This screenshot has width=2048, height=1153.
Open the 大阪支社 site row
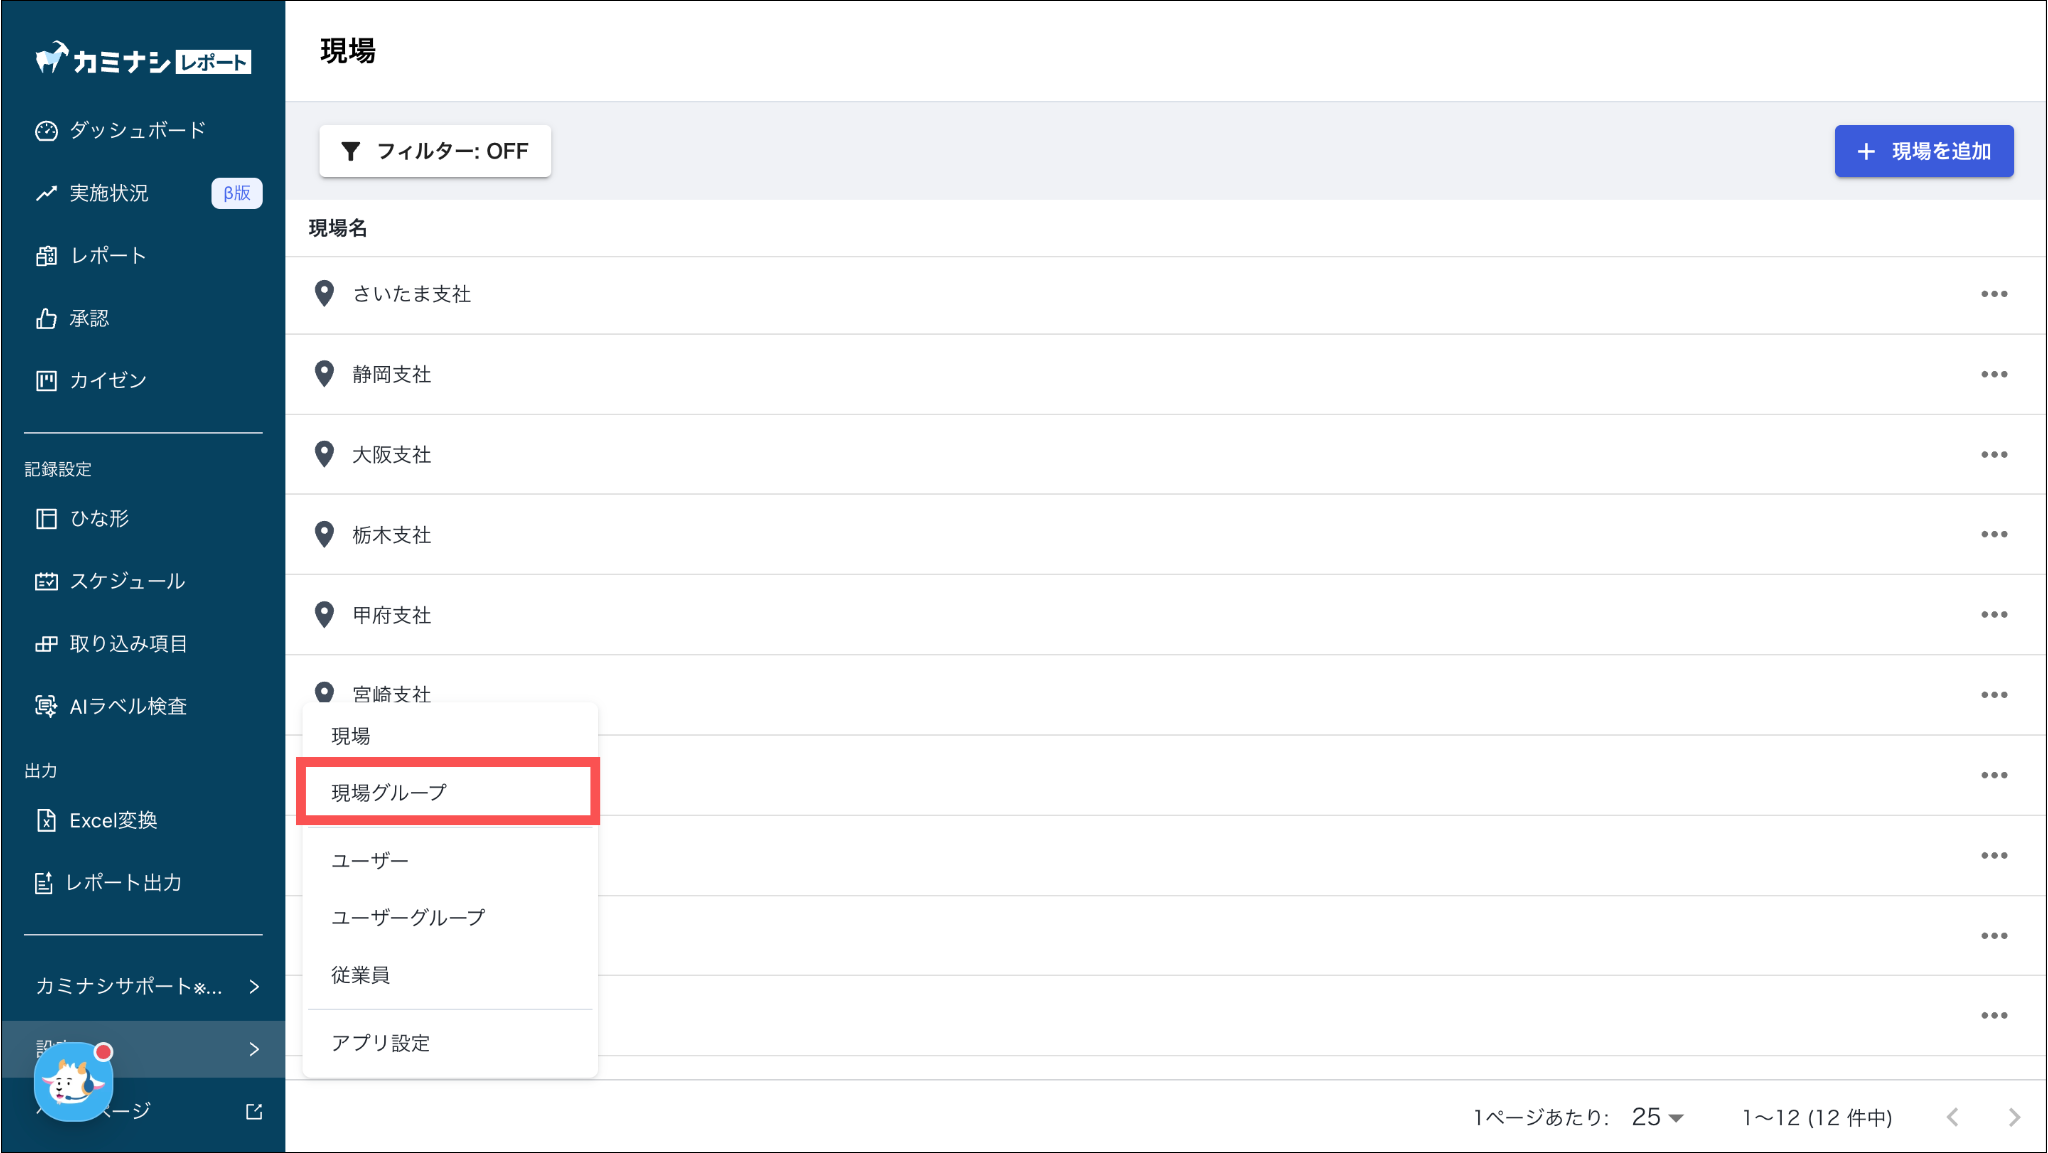[x=392, y=455]
